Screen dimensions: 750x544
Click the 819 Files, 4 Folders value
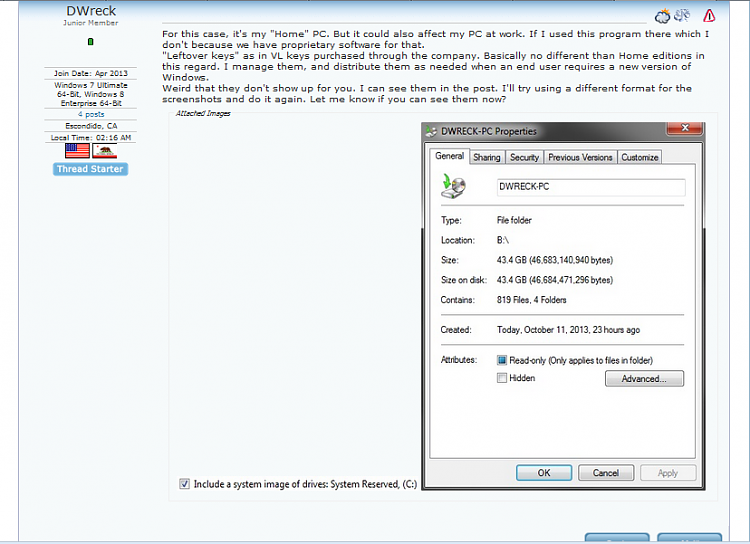point(531,300)
